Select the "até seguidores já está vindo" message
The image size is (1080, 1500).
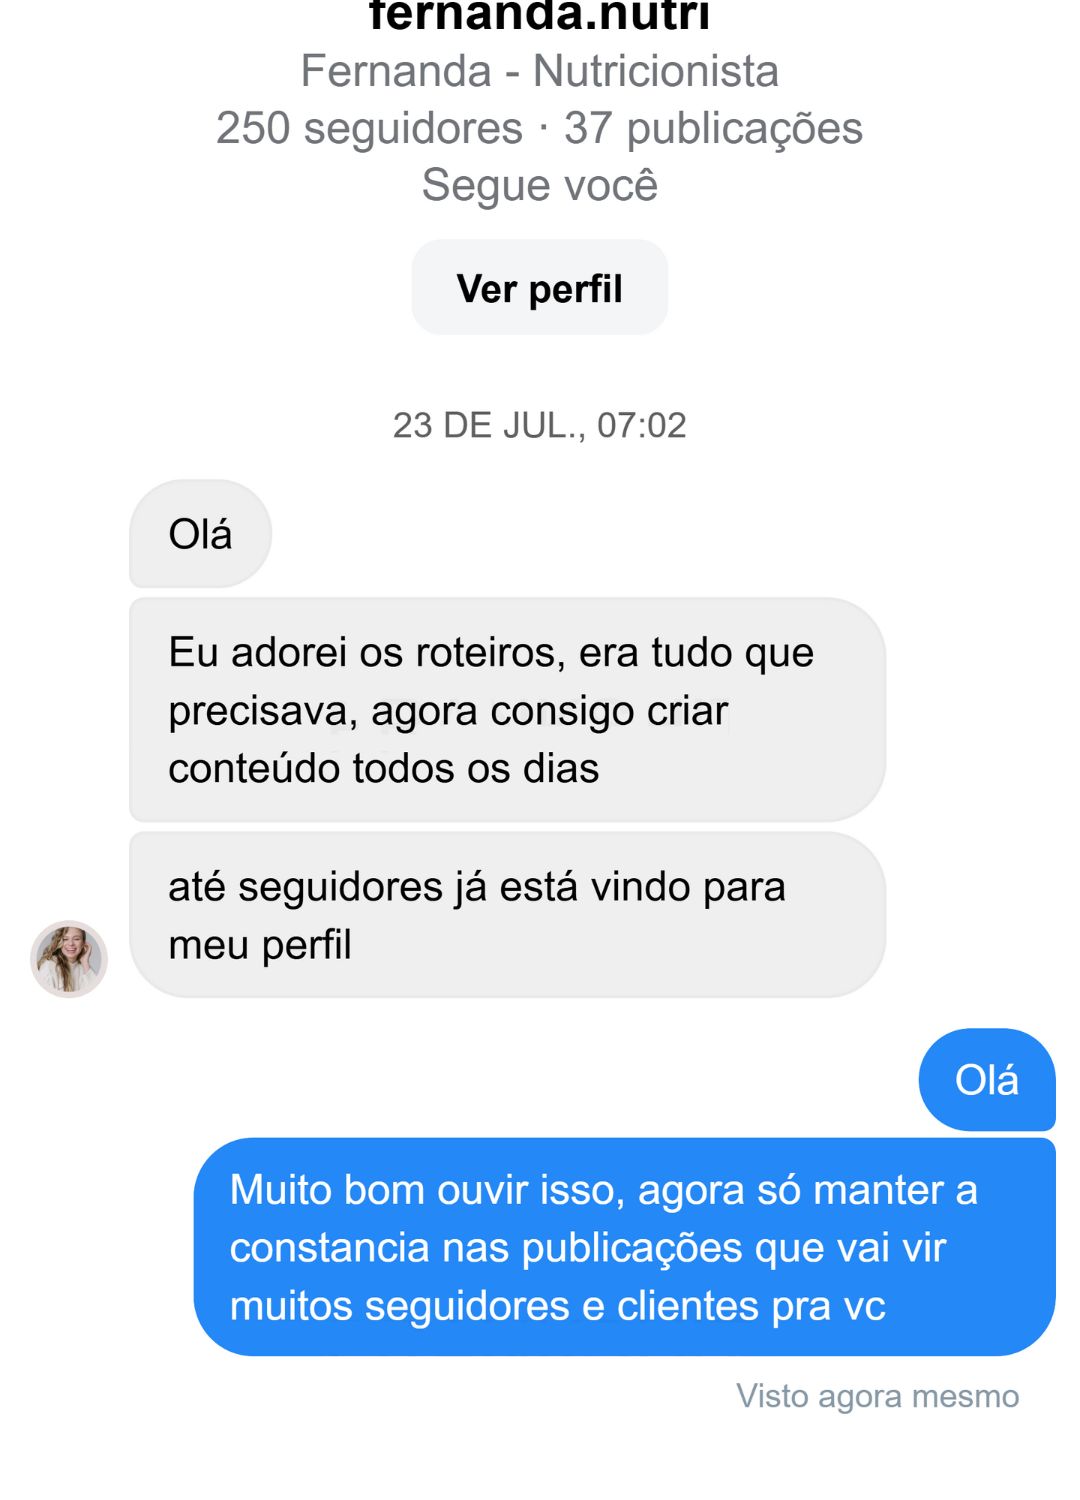click(x=507, y=915)
